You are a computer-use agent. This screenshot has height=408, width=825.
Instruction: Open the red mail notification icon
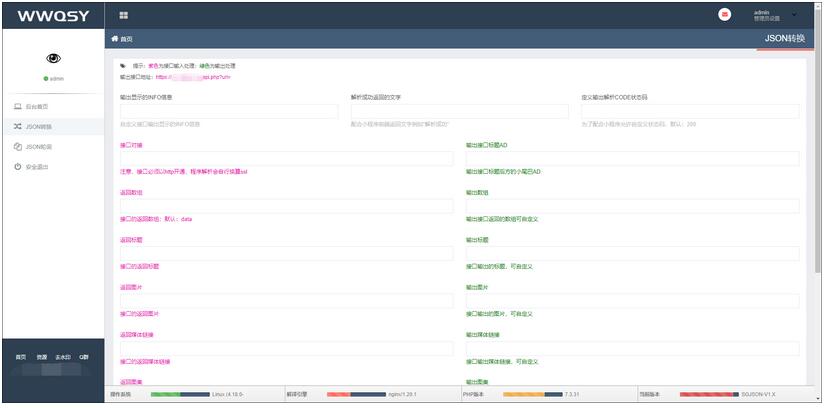(725, 15)
